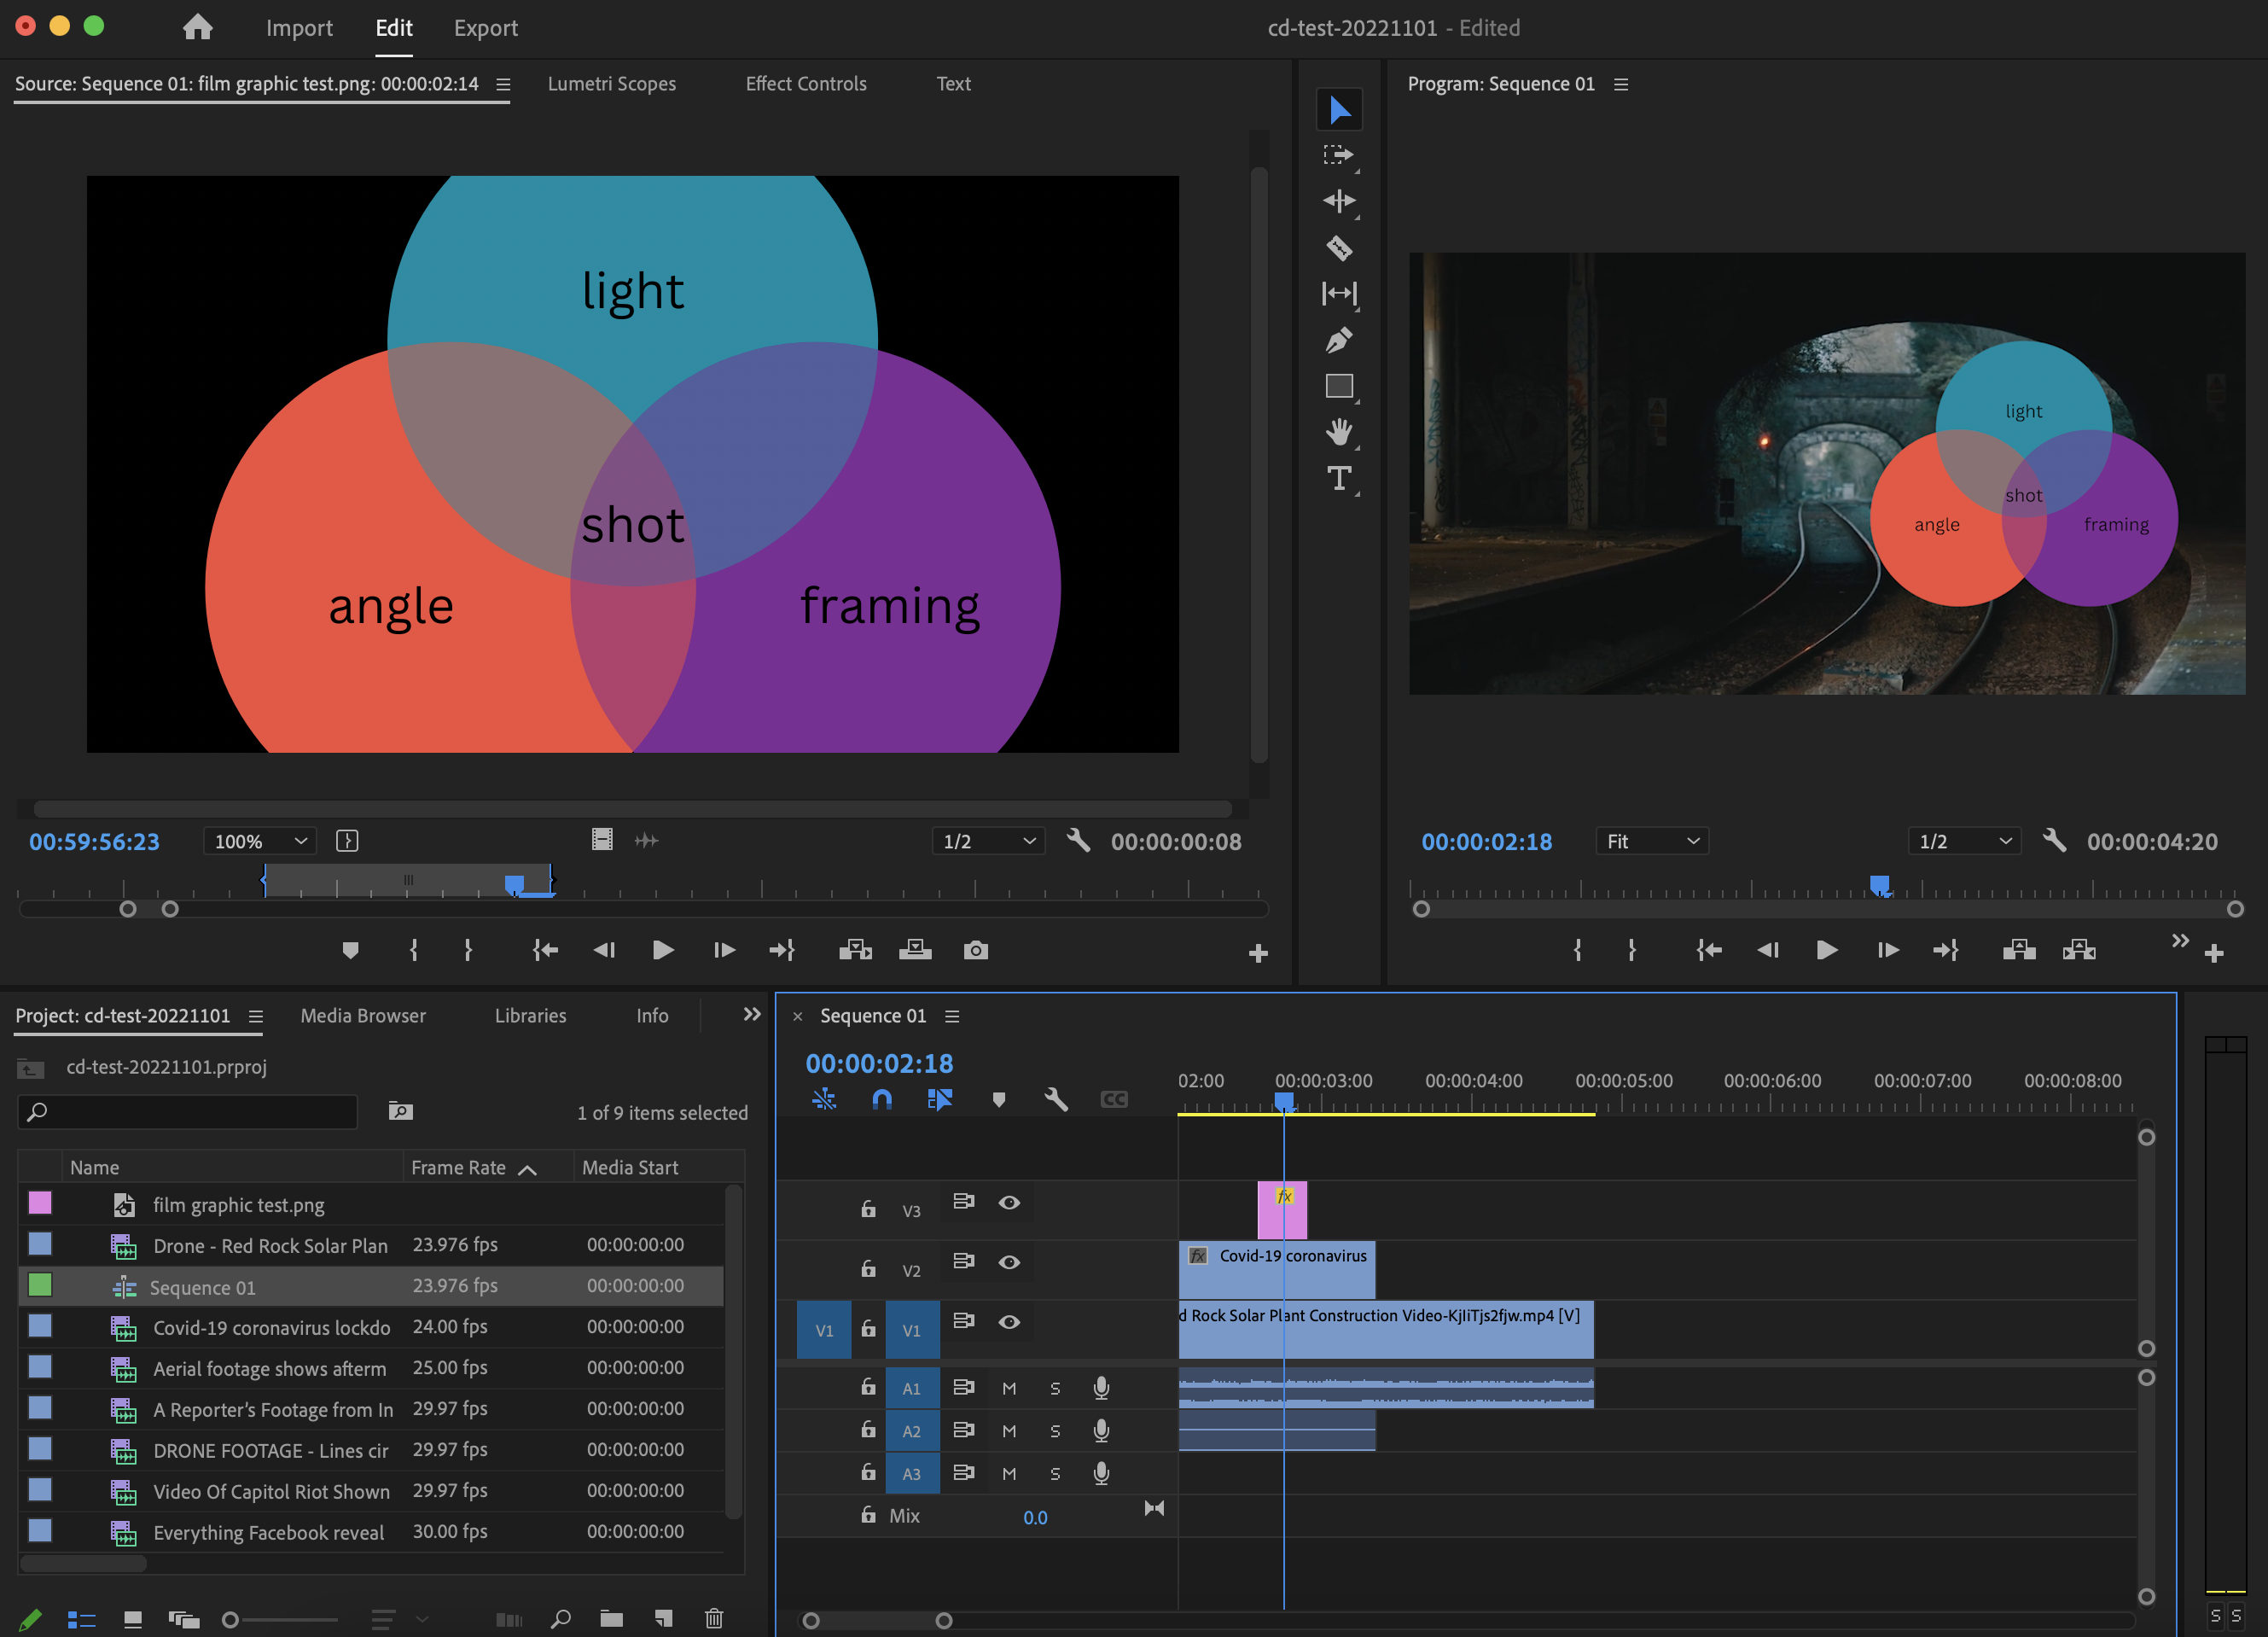Screen dimensions: 2268x1637
Task: Select Track Select Forward tool
Action: (1339, 155)
